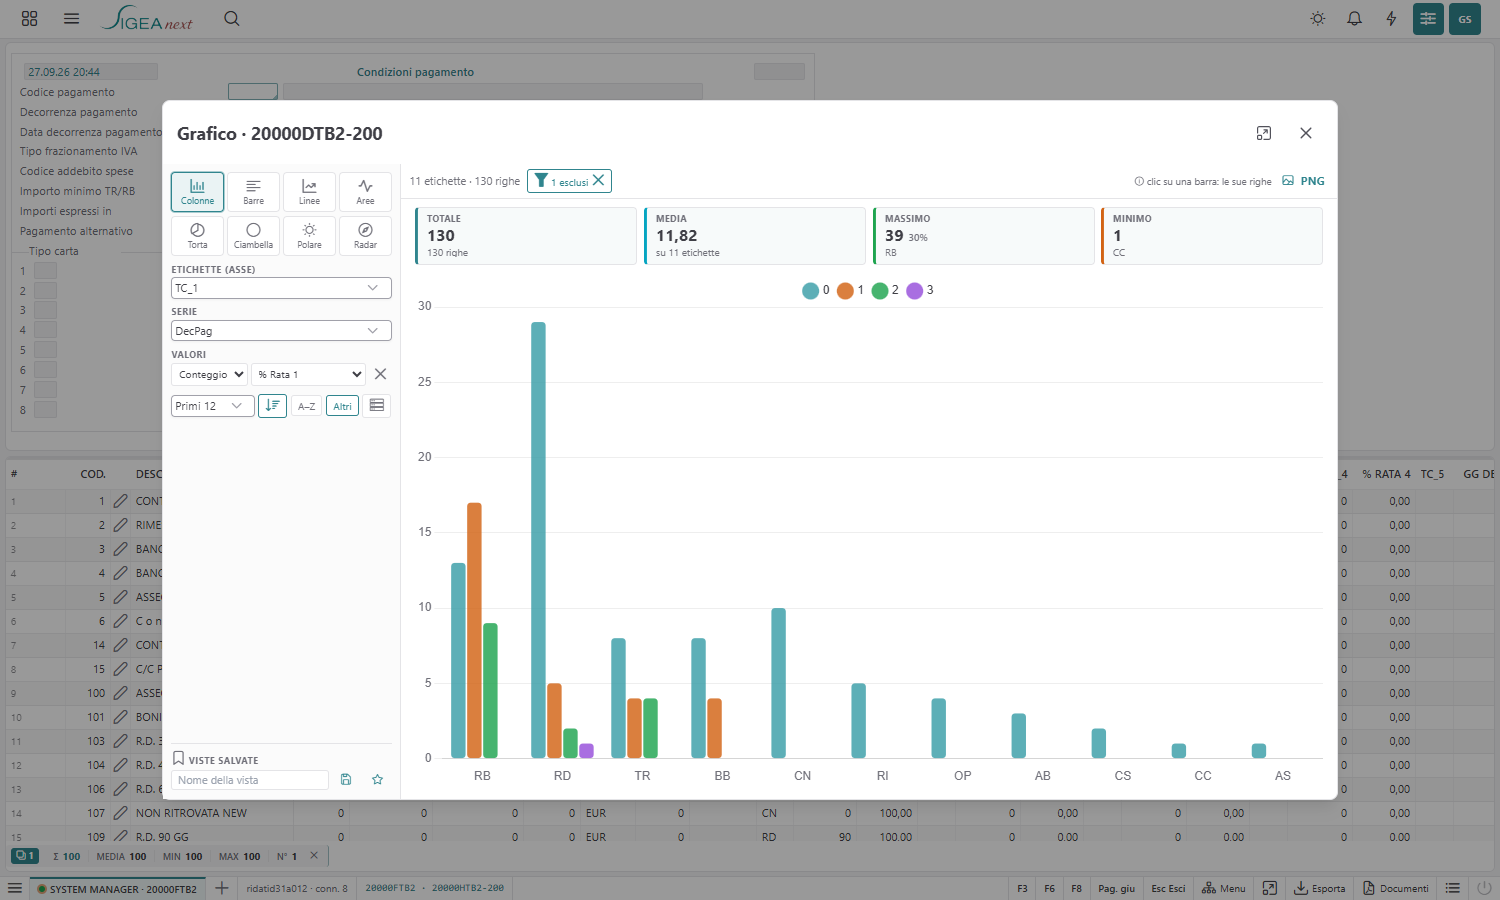Open the % Rata 1 field dropdown

(x=308, y=374)
